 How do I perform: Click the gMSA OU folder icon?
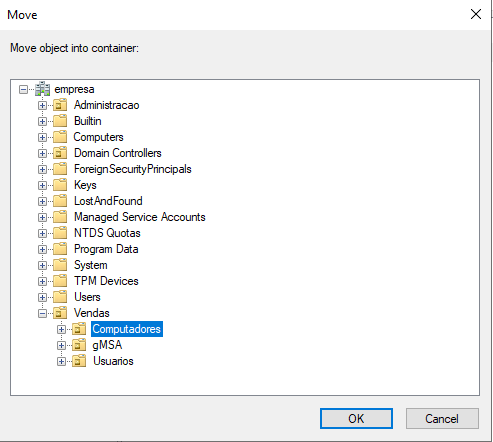click(x=79, y=345)
